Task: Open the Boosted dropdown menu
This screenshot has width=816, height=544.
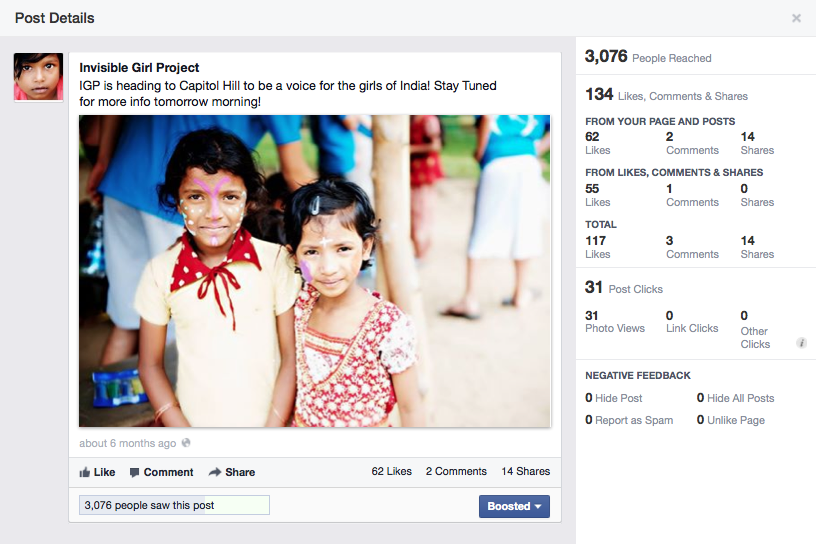Action: 514,506
